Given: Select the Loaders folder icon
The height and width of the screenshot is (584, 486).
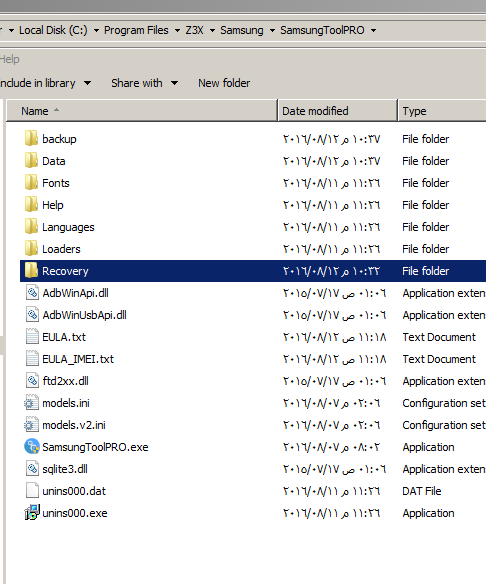Looking at the screenshot, I should (31, 249).
